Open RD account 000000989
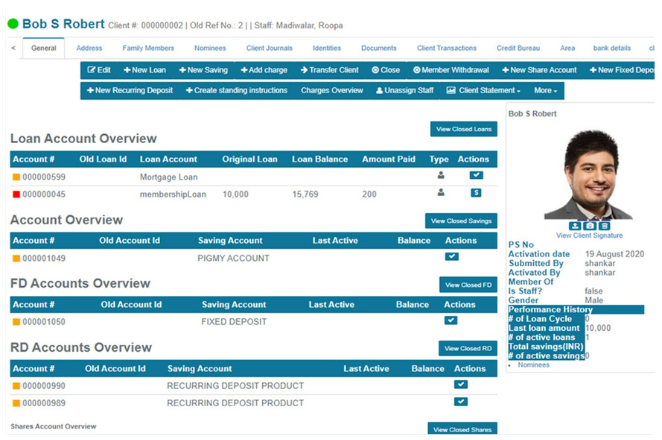The width and height of the screenshot is (662, 440). (x=44, y=403)
